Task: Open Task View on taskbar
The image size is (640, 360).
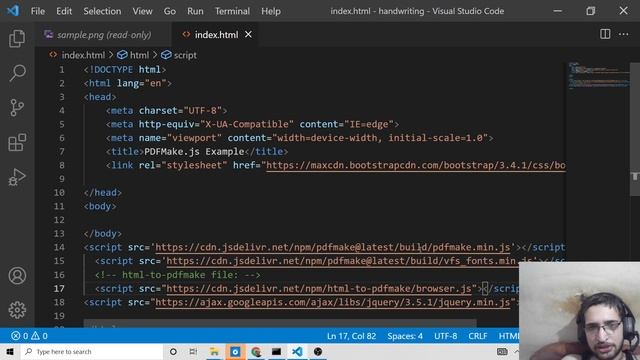Action: (x=193, y=351)
